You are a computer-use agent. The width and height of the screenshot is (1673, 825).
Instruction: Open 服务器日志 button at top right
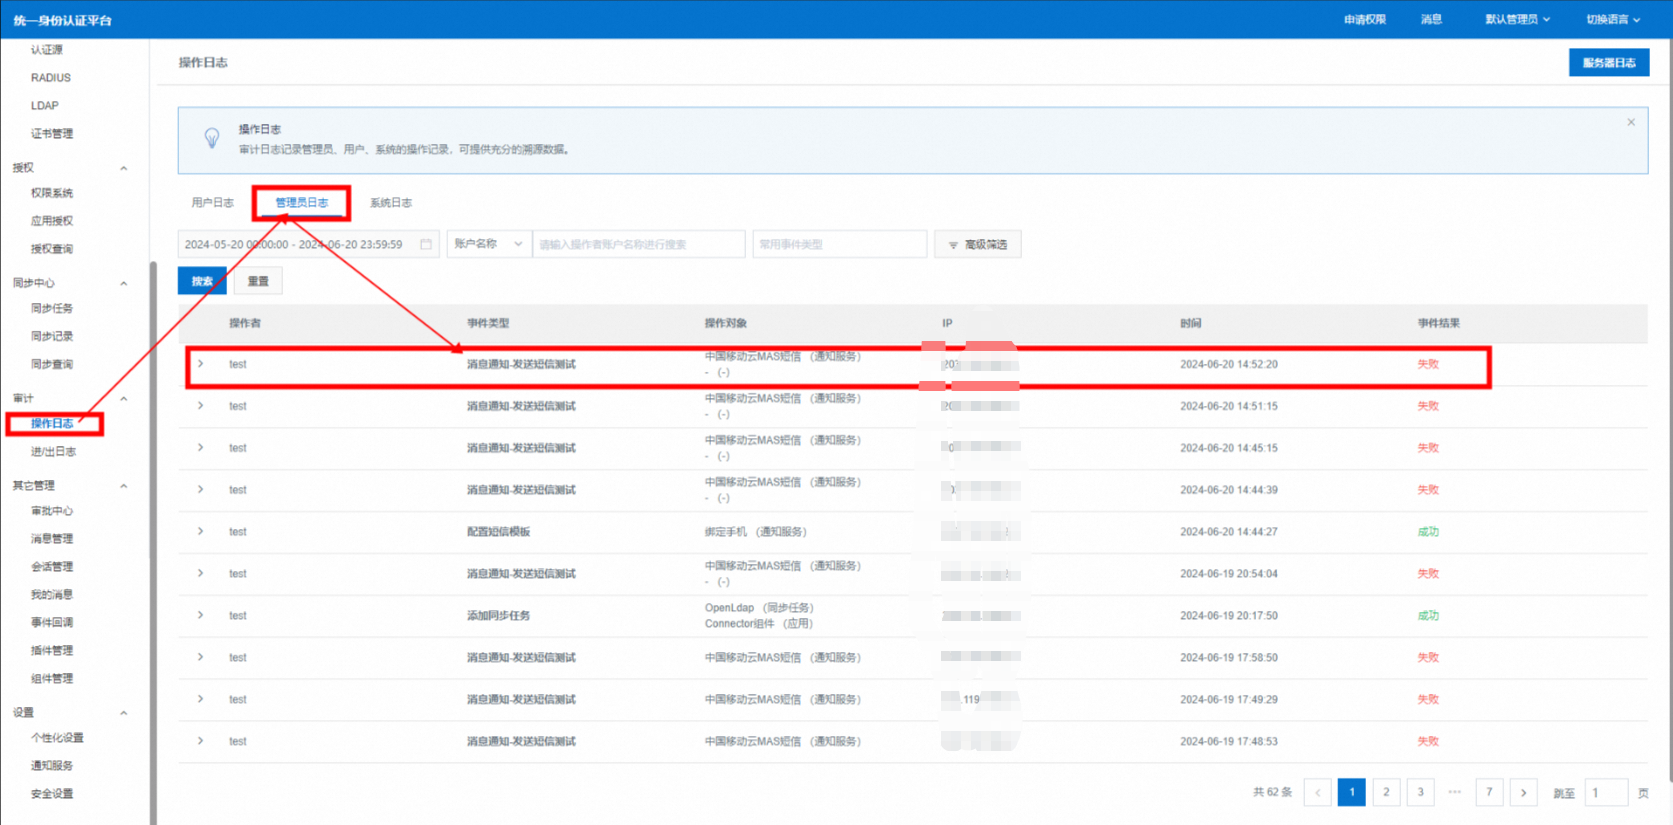coord(1608,63)
